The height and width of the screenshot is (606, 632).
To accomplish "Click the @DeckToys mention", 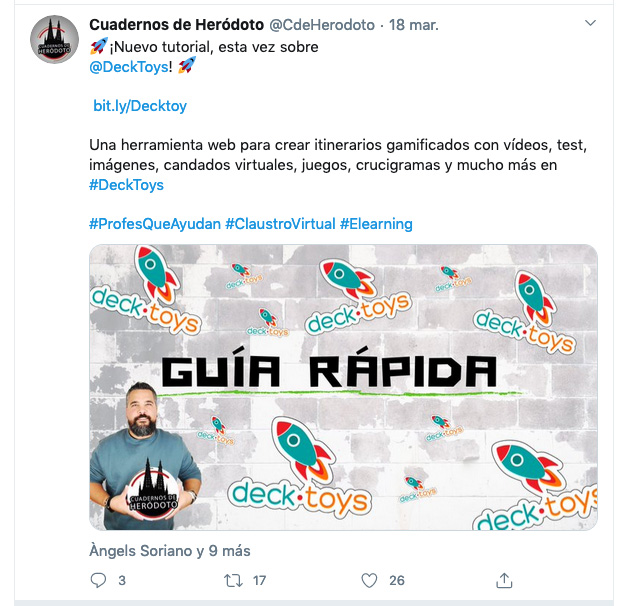I will pos(129,67).
